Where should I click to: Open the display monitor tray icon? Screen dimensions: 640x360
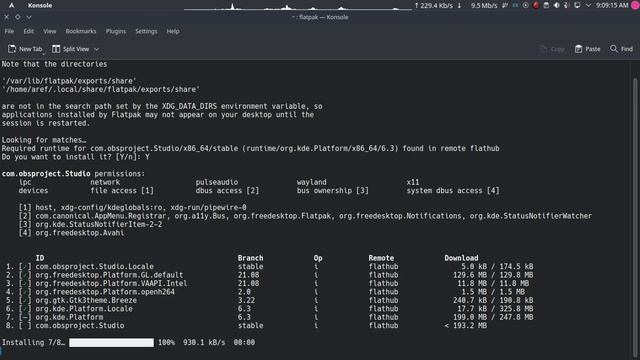(x=577, y=5)
